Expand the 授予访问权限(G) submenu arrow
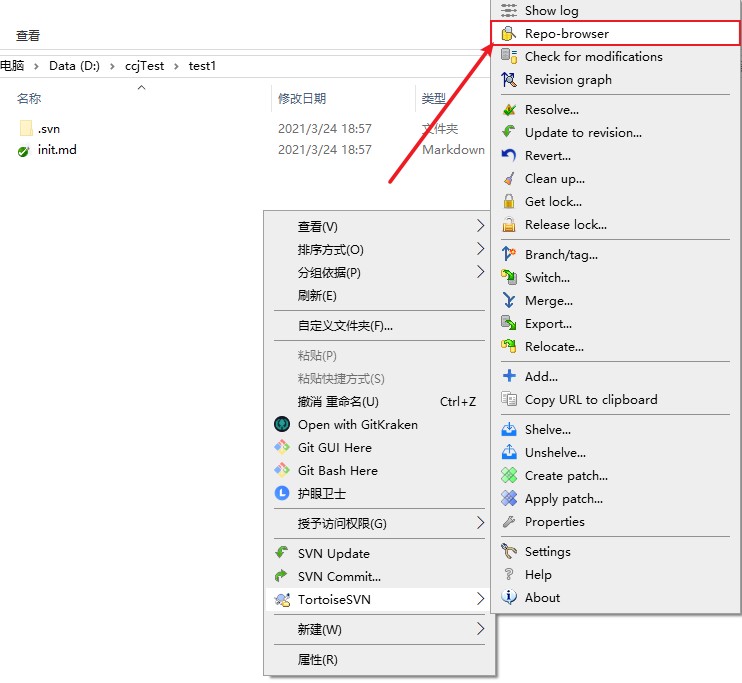The image size is (742, 683). point(480,524)
